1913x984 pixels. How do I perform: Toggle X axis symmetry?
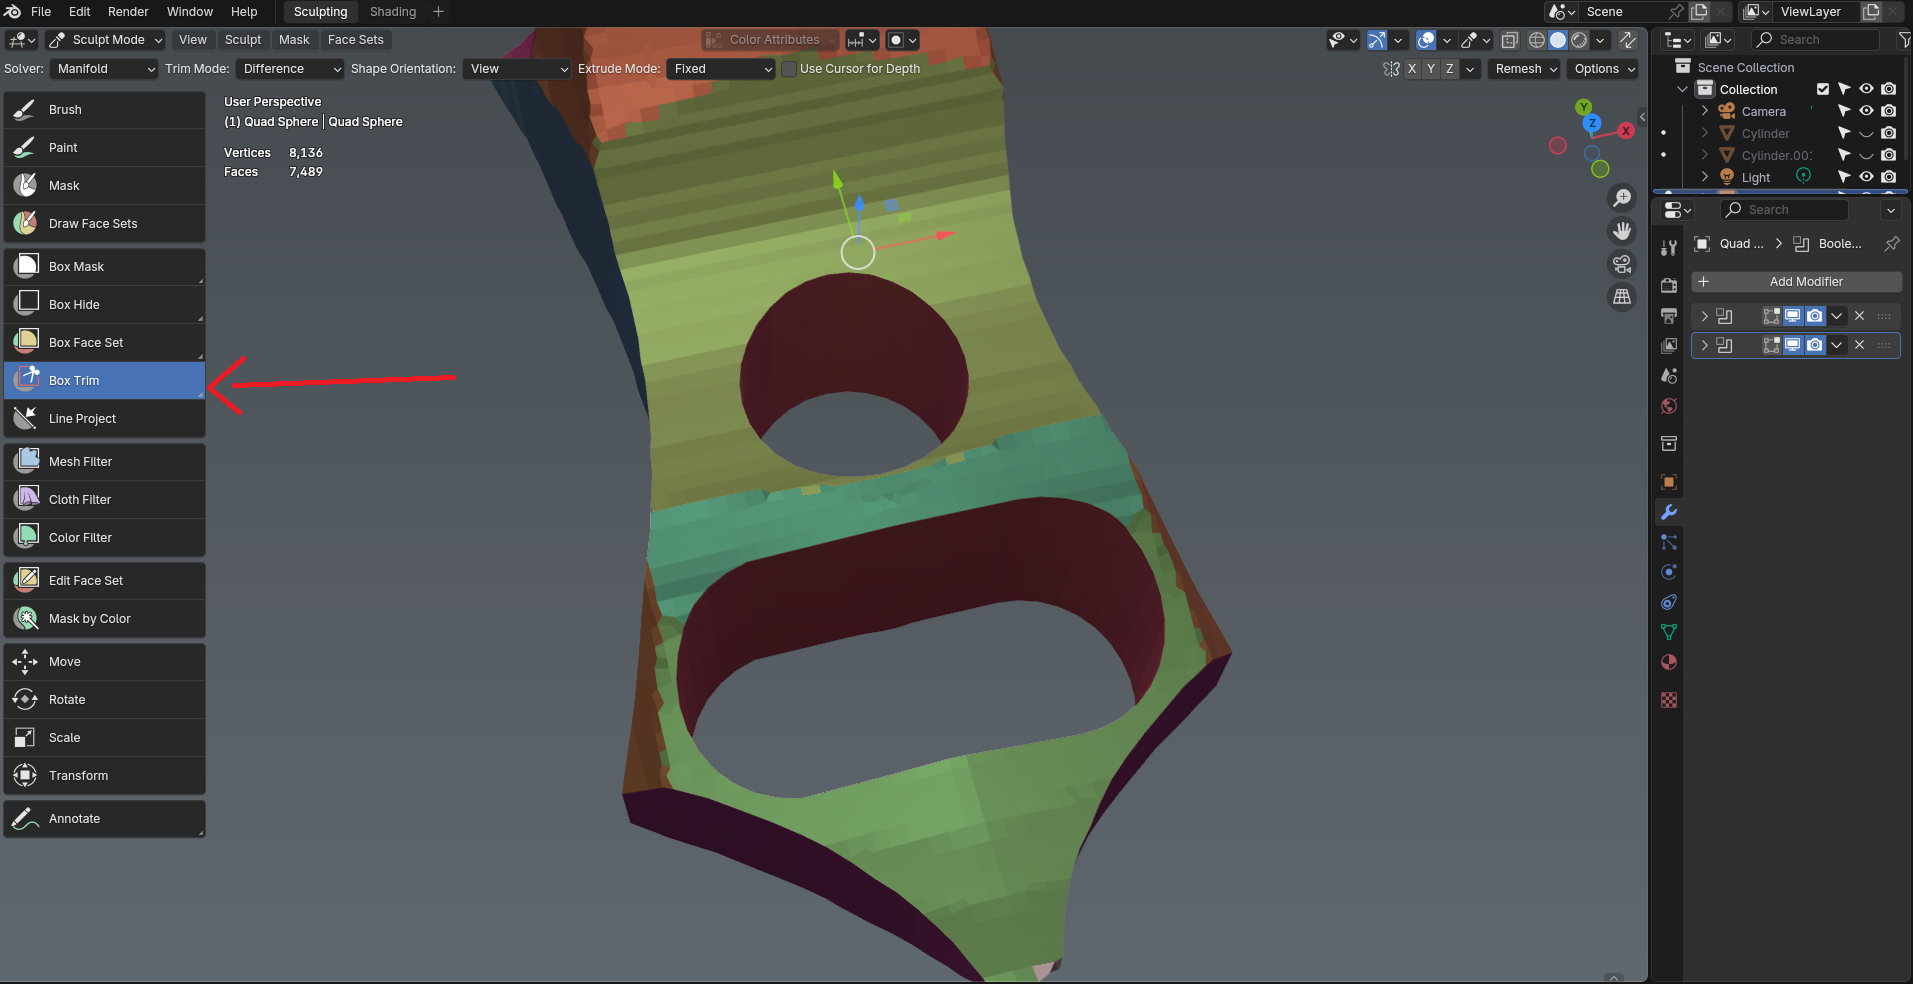pos(1411,69)
